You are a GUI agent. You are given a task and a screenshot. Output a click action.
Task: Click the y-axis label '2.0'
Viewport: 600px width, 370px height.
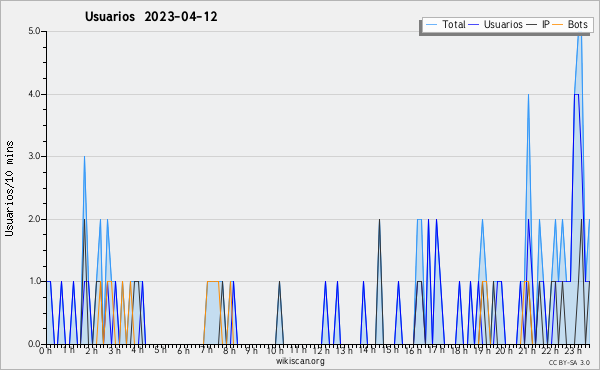[34, 219]
